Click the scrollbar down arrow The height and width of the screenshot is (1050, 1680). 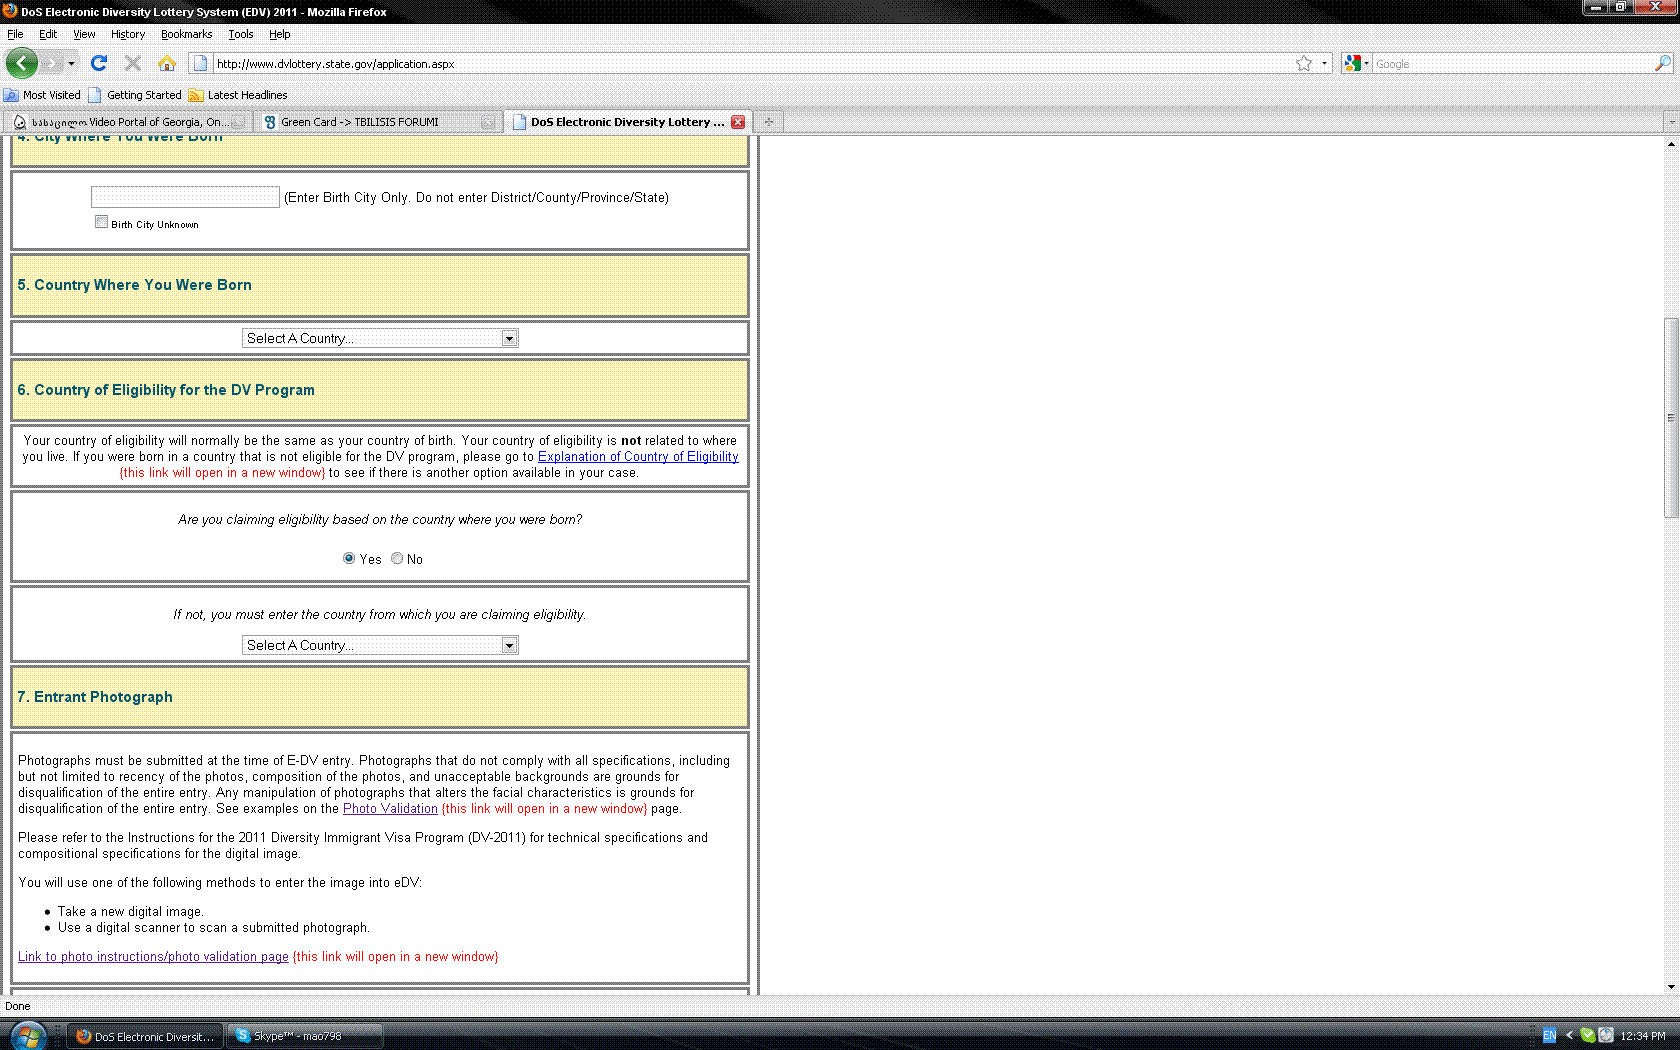(1671, 986)
